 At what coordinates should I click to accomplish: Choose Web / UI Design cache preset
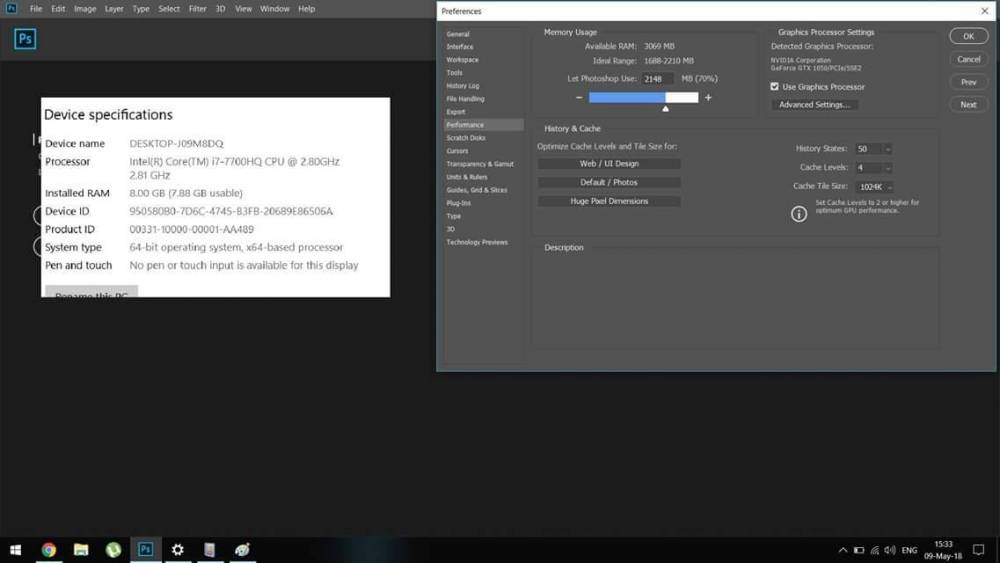609,164
